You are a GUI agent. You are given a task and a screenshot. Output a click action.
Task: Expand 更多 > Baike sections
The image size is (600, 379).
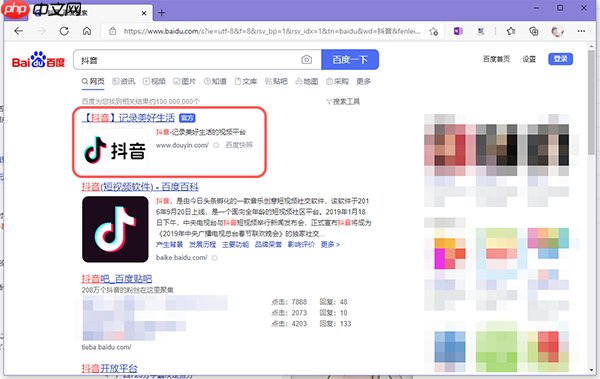click(330, 245)
